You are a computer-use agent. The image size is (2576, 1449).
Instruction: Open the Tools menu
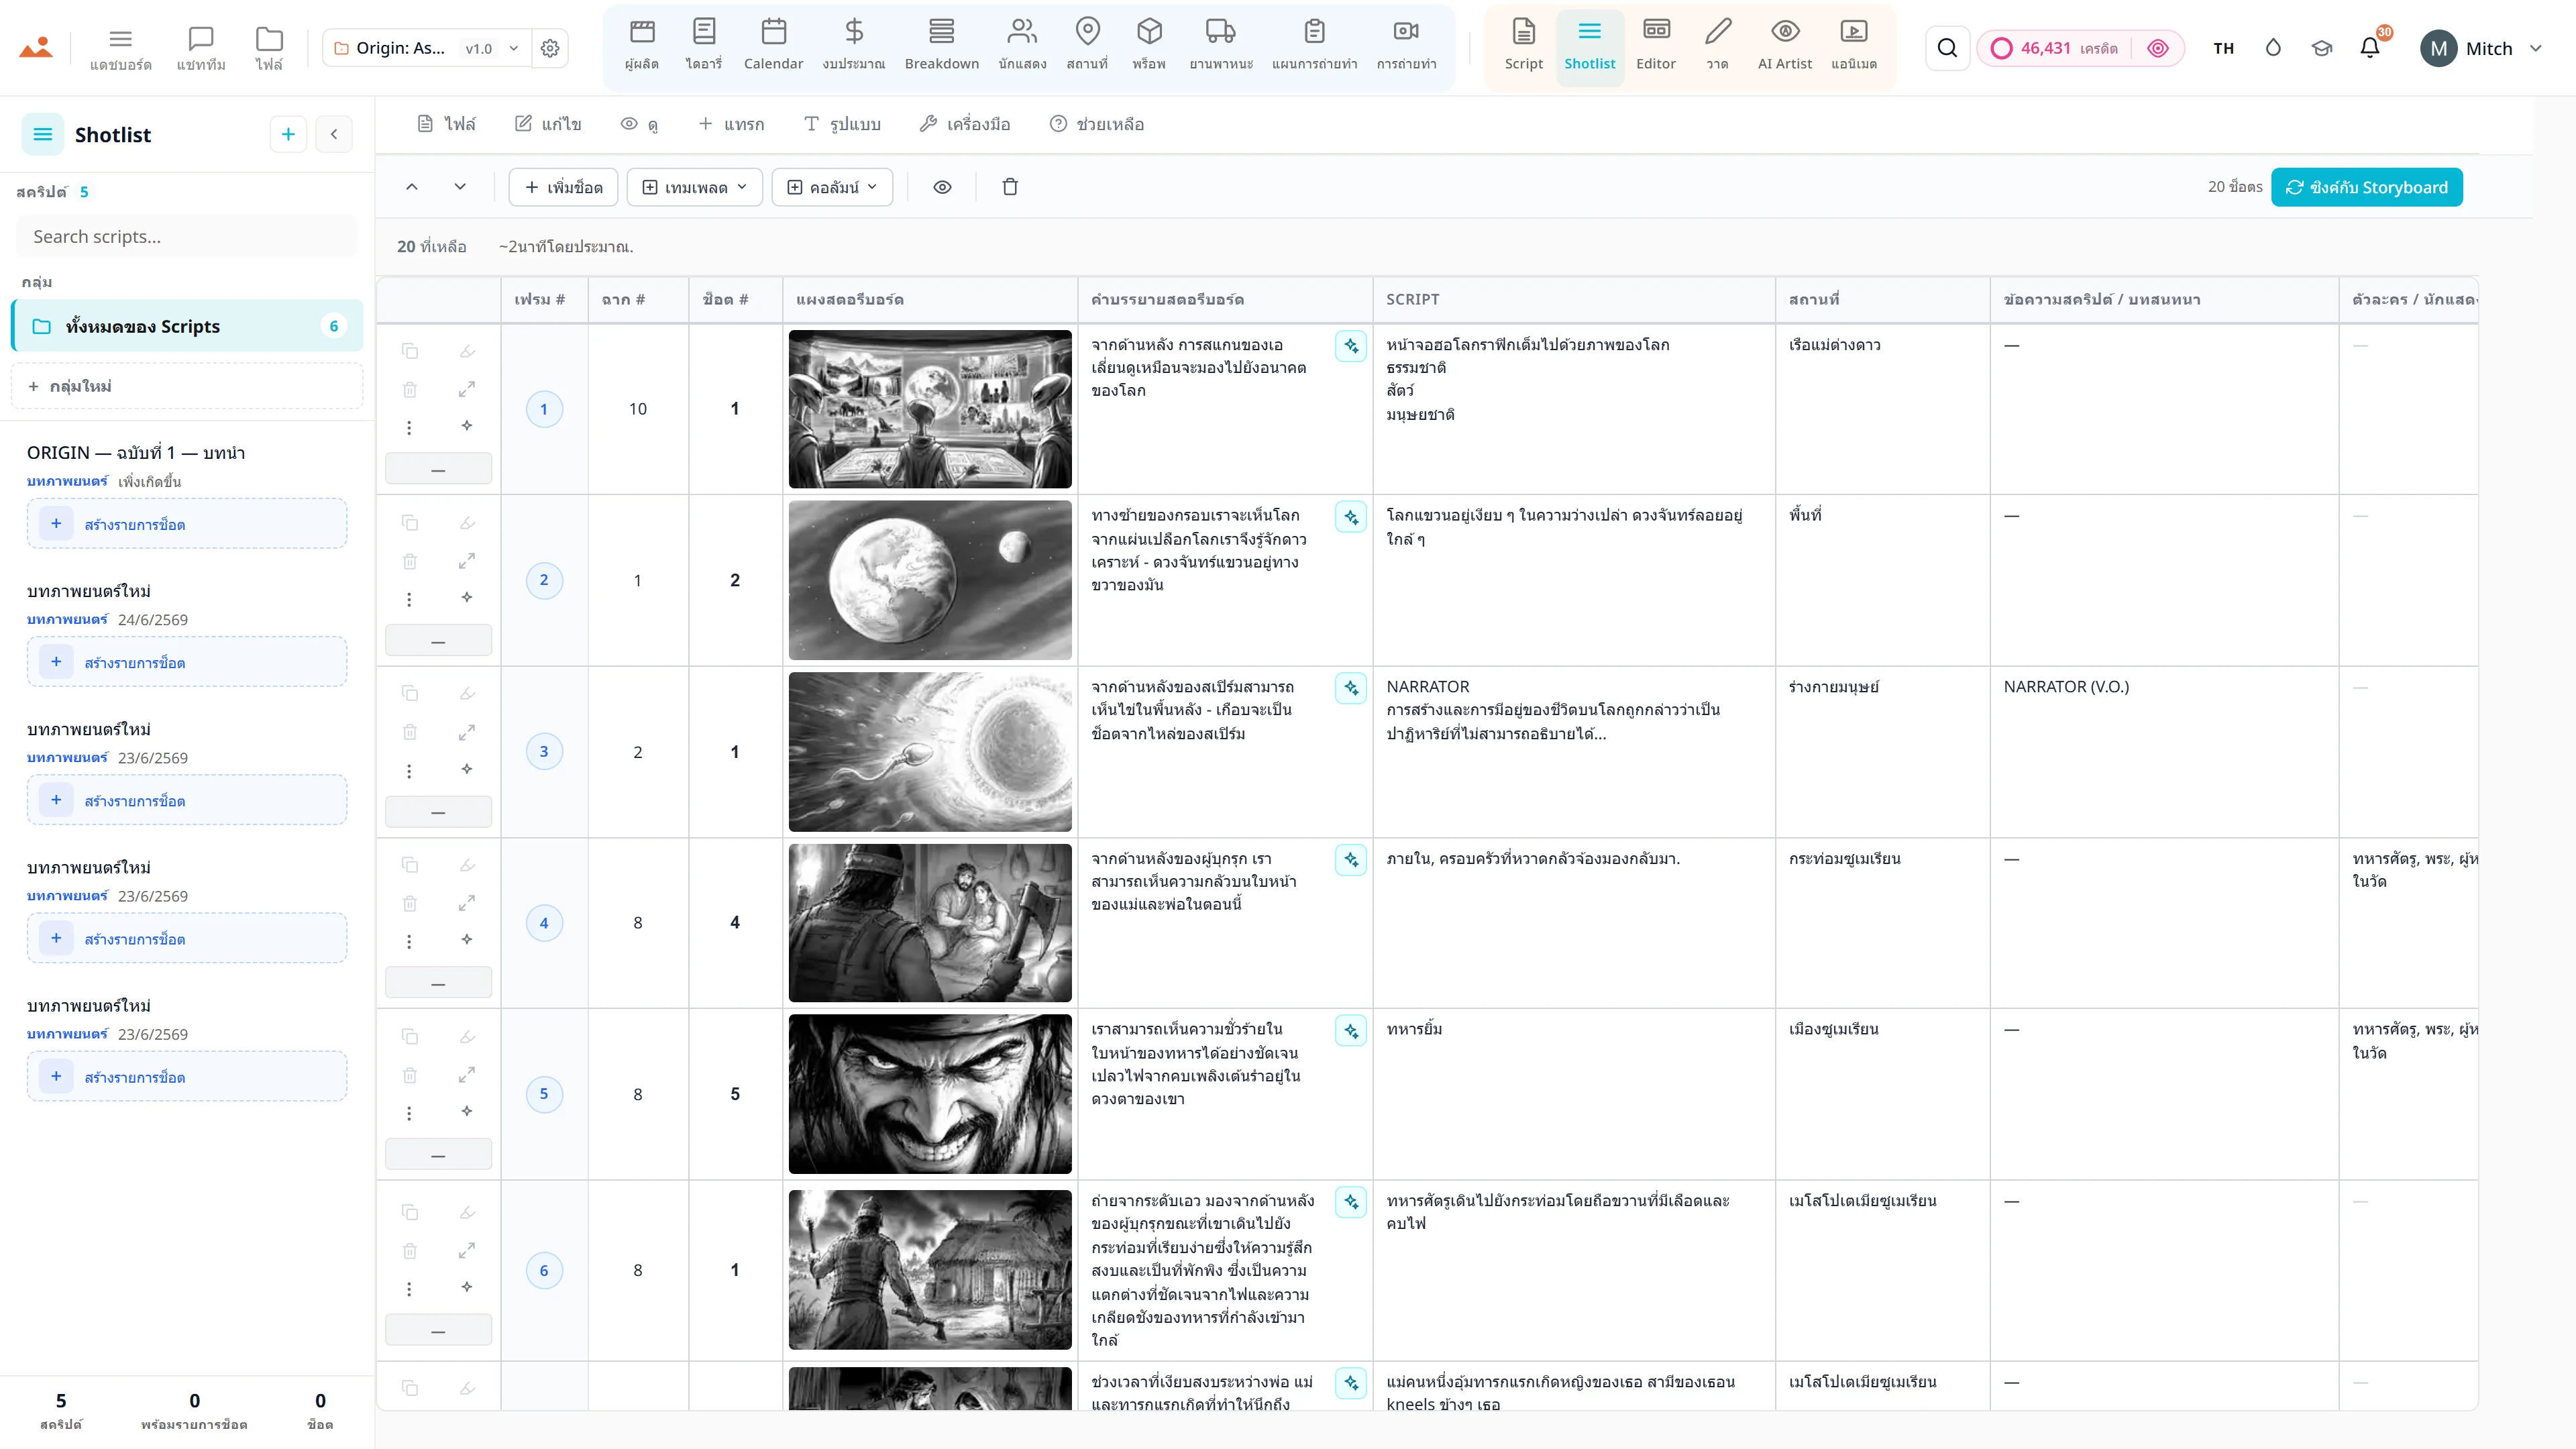[965, 124]
